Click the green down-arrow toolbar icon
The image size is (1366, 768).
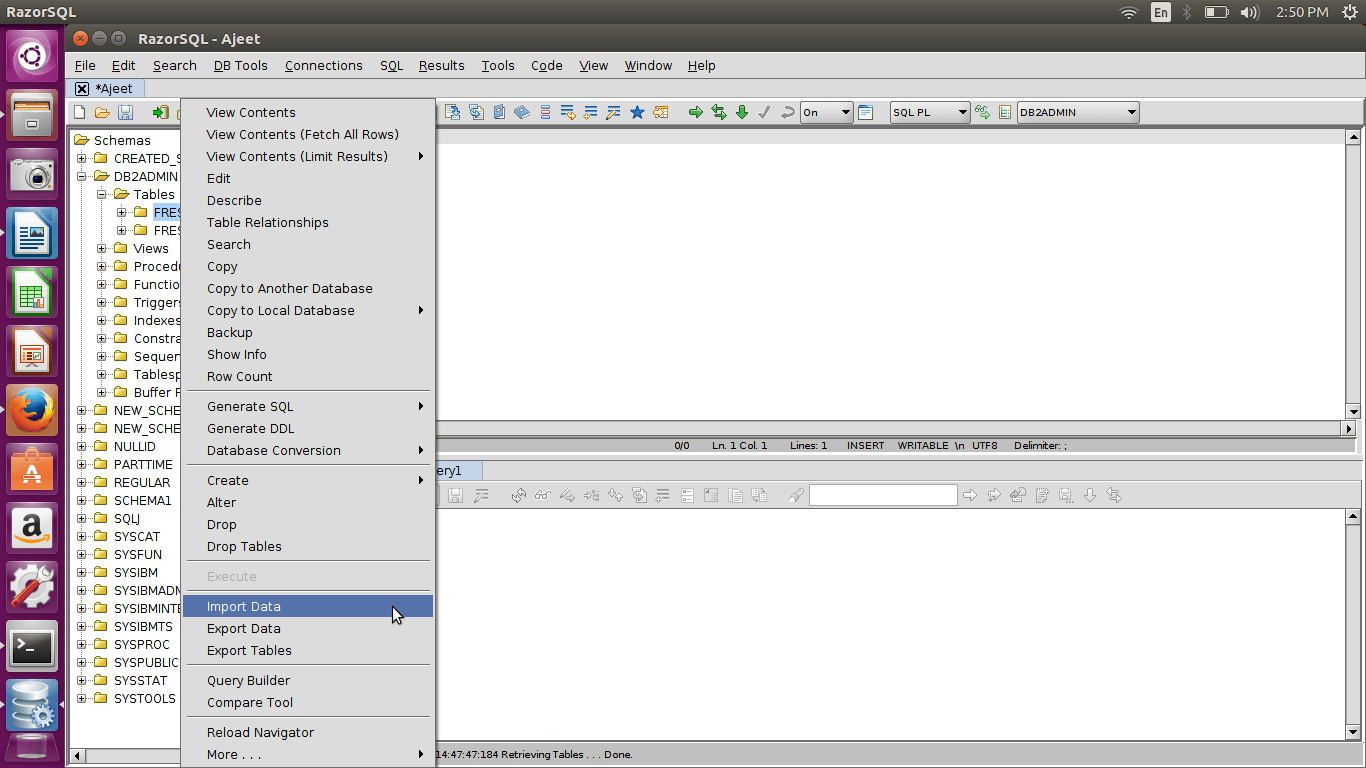pos(742,112)
